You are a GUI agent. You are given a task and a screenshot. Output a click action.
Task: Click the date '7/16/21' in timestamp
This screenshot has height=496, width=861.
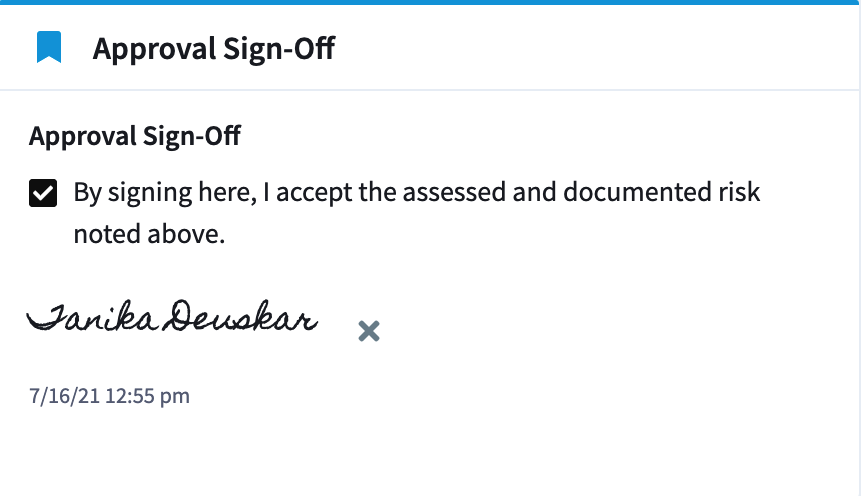click(x=64, y=396)
